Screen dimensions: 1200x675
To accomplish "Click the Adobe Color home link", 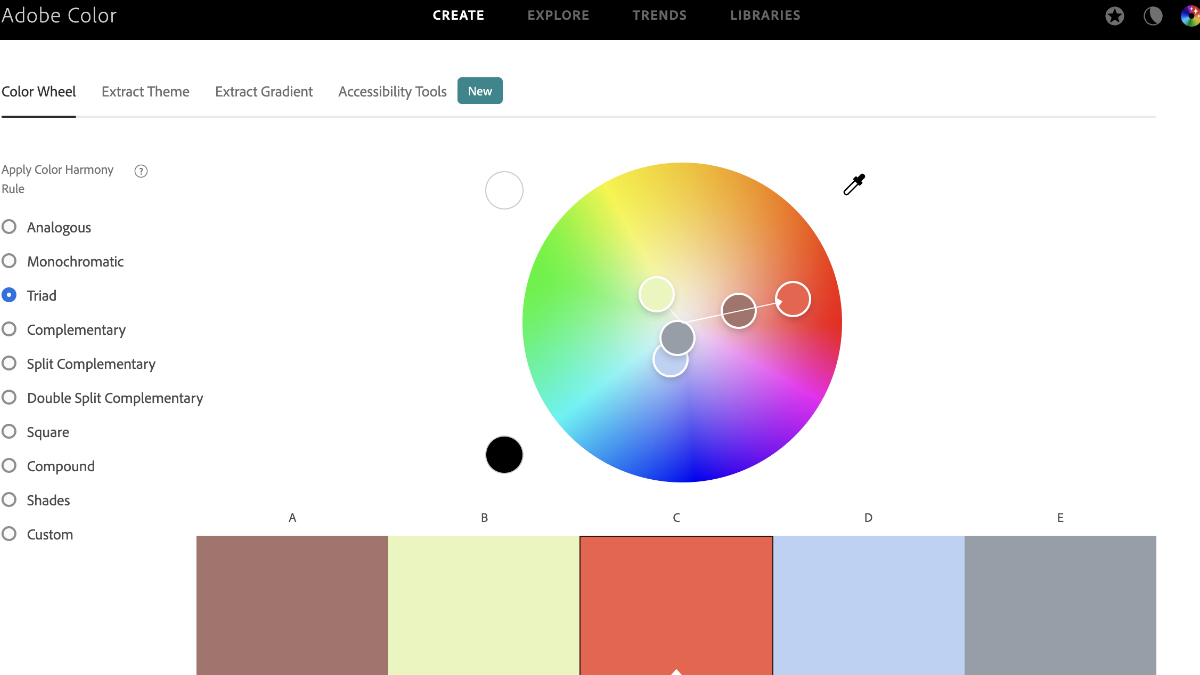I will (x=60, y=16).
